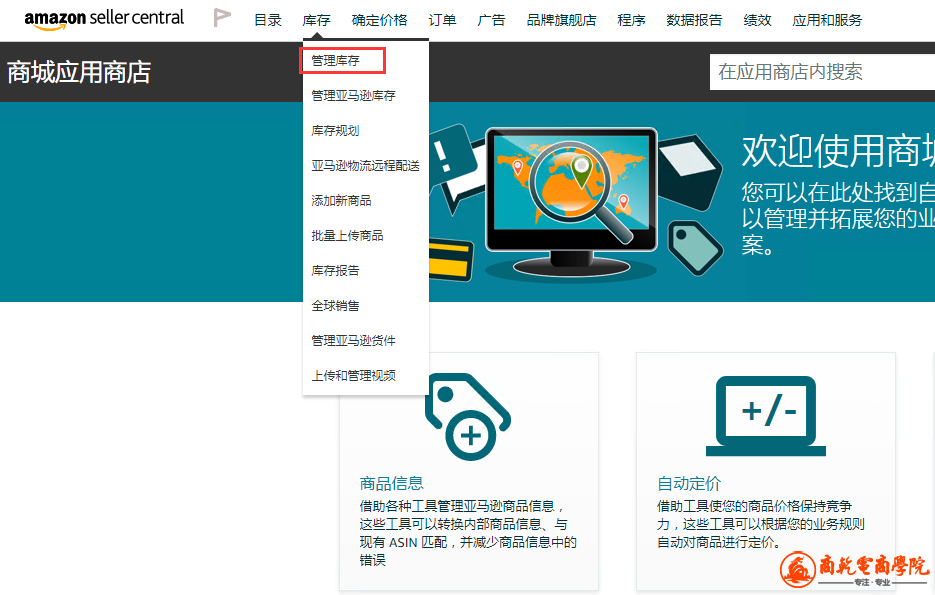Viewport: 935px width, 595px height.
Task: Open the 应用和服务 menu
Action: click(x=827, y=20)
